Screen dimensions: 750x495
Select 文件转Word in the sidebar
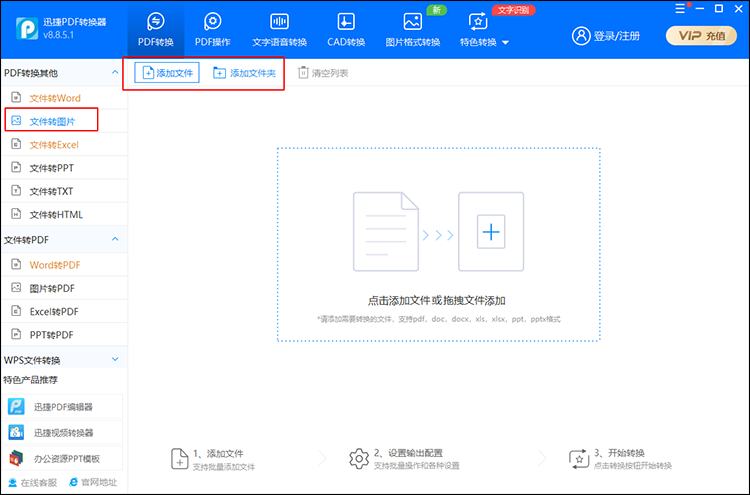(x=55, y=98)
